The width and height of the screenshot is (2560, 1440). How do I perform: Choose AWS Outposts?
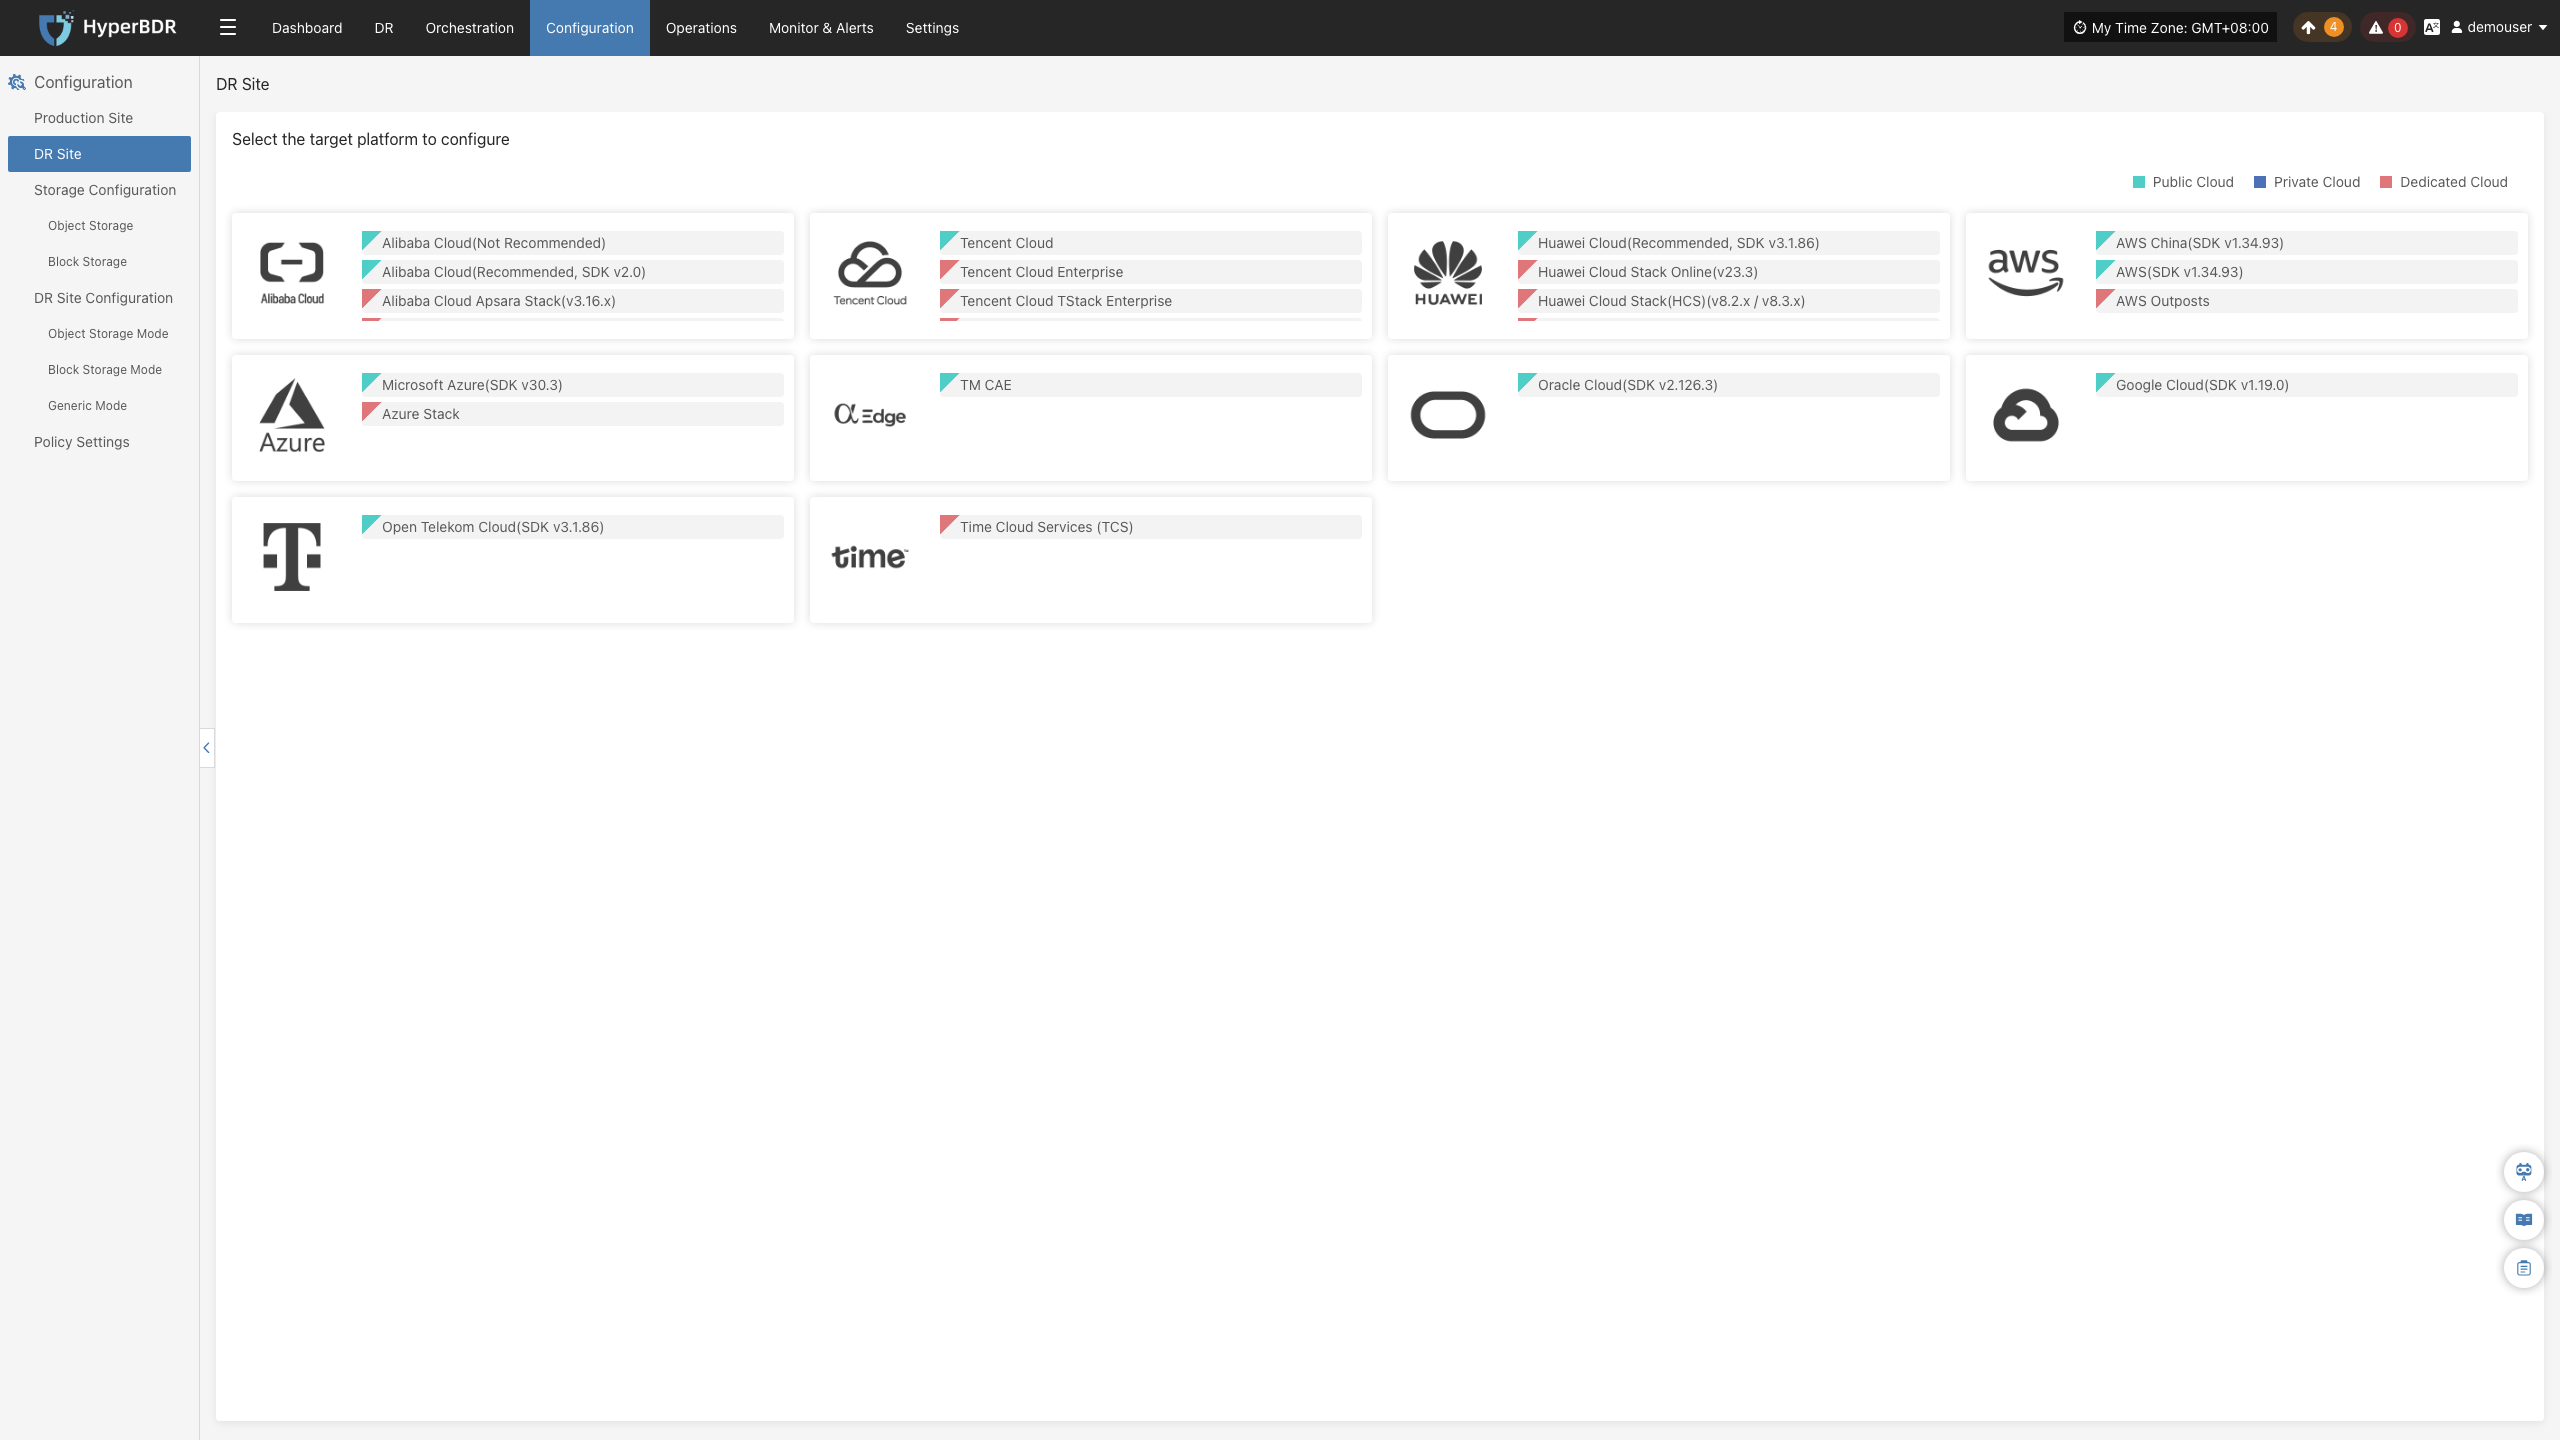(2307, 301)
